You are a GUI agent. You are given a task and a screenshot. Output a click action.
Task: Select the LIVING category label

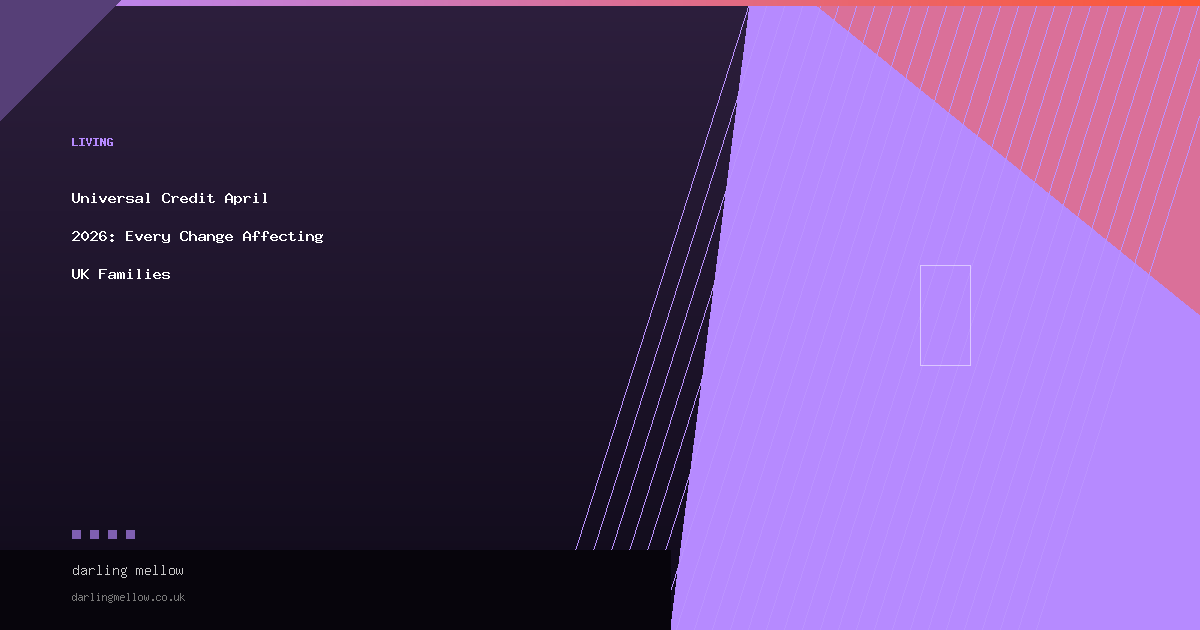[x=92, y=142]
